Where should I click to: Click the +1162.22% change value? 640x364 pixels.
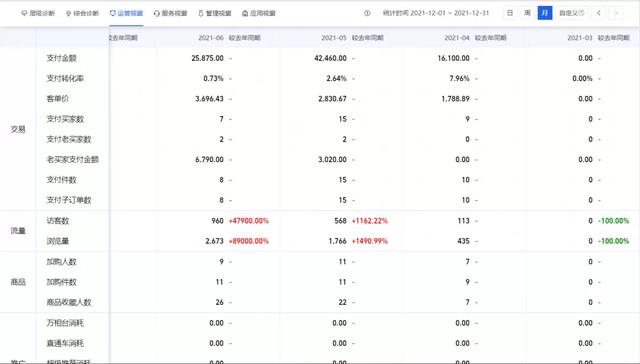pyautogui.click(x=370, y=221)
